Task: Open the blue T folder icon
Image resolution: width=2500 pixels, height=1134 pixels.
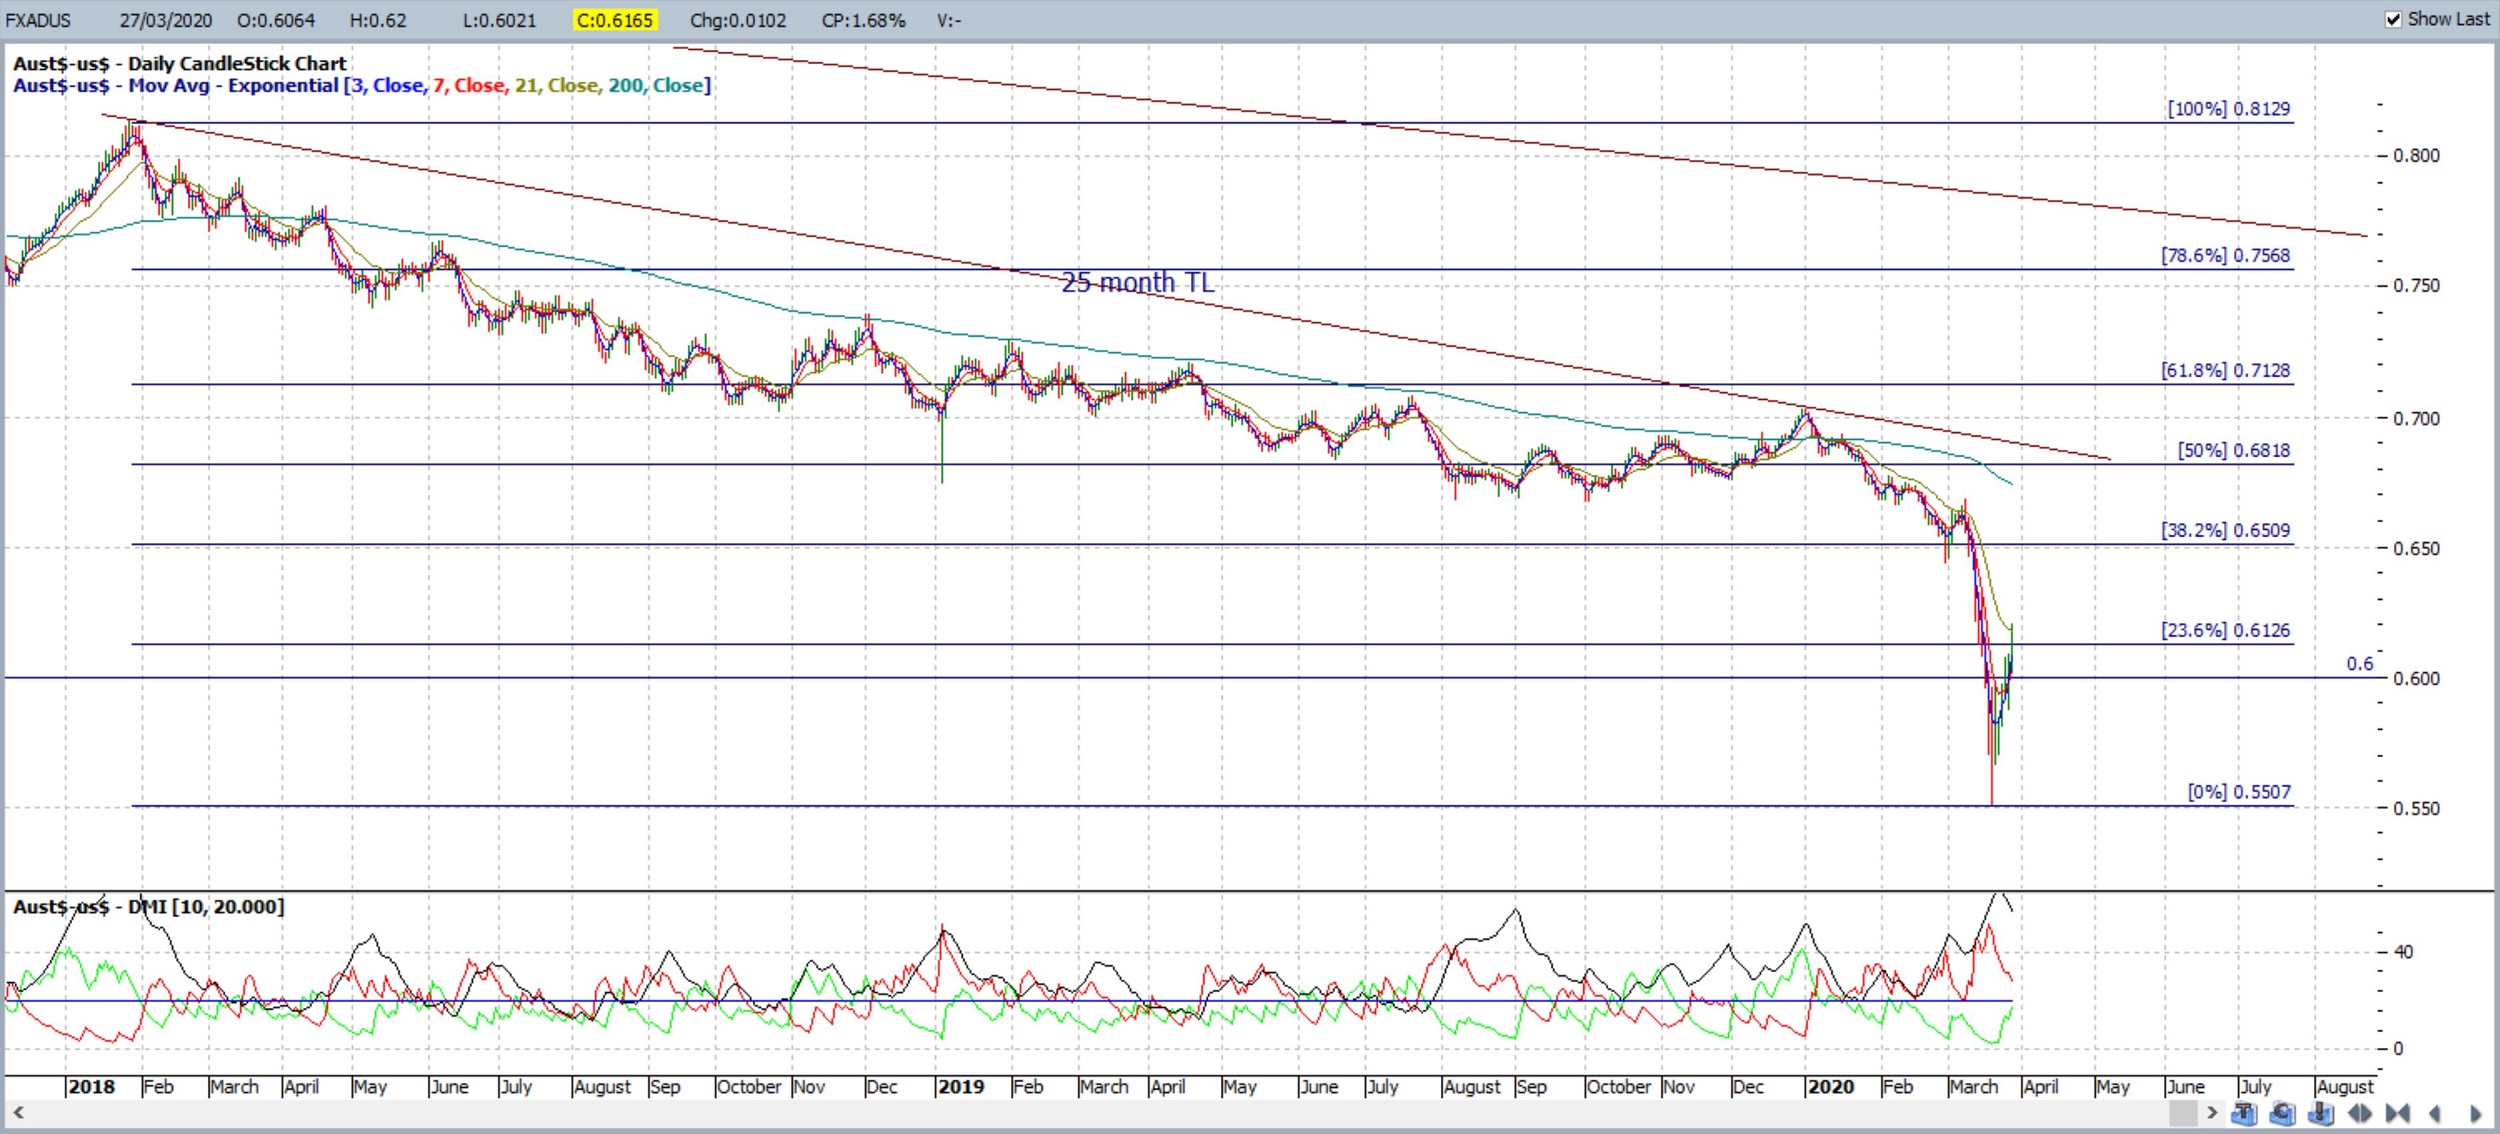Action: 2244,1112
